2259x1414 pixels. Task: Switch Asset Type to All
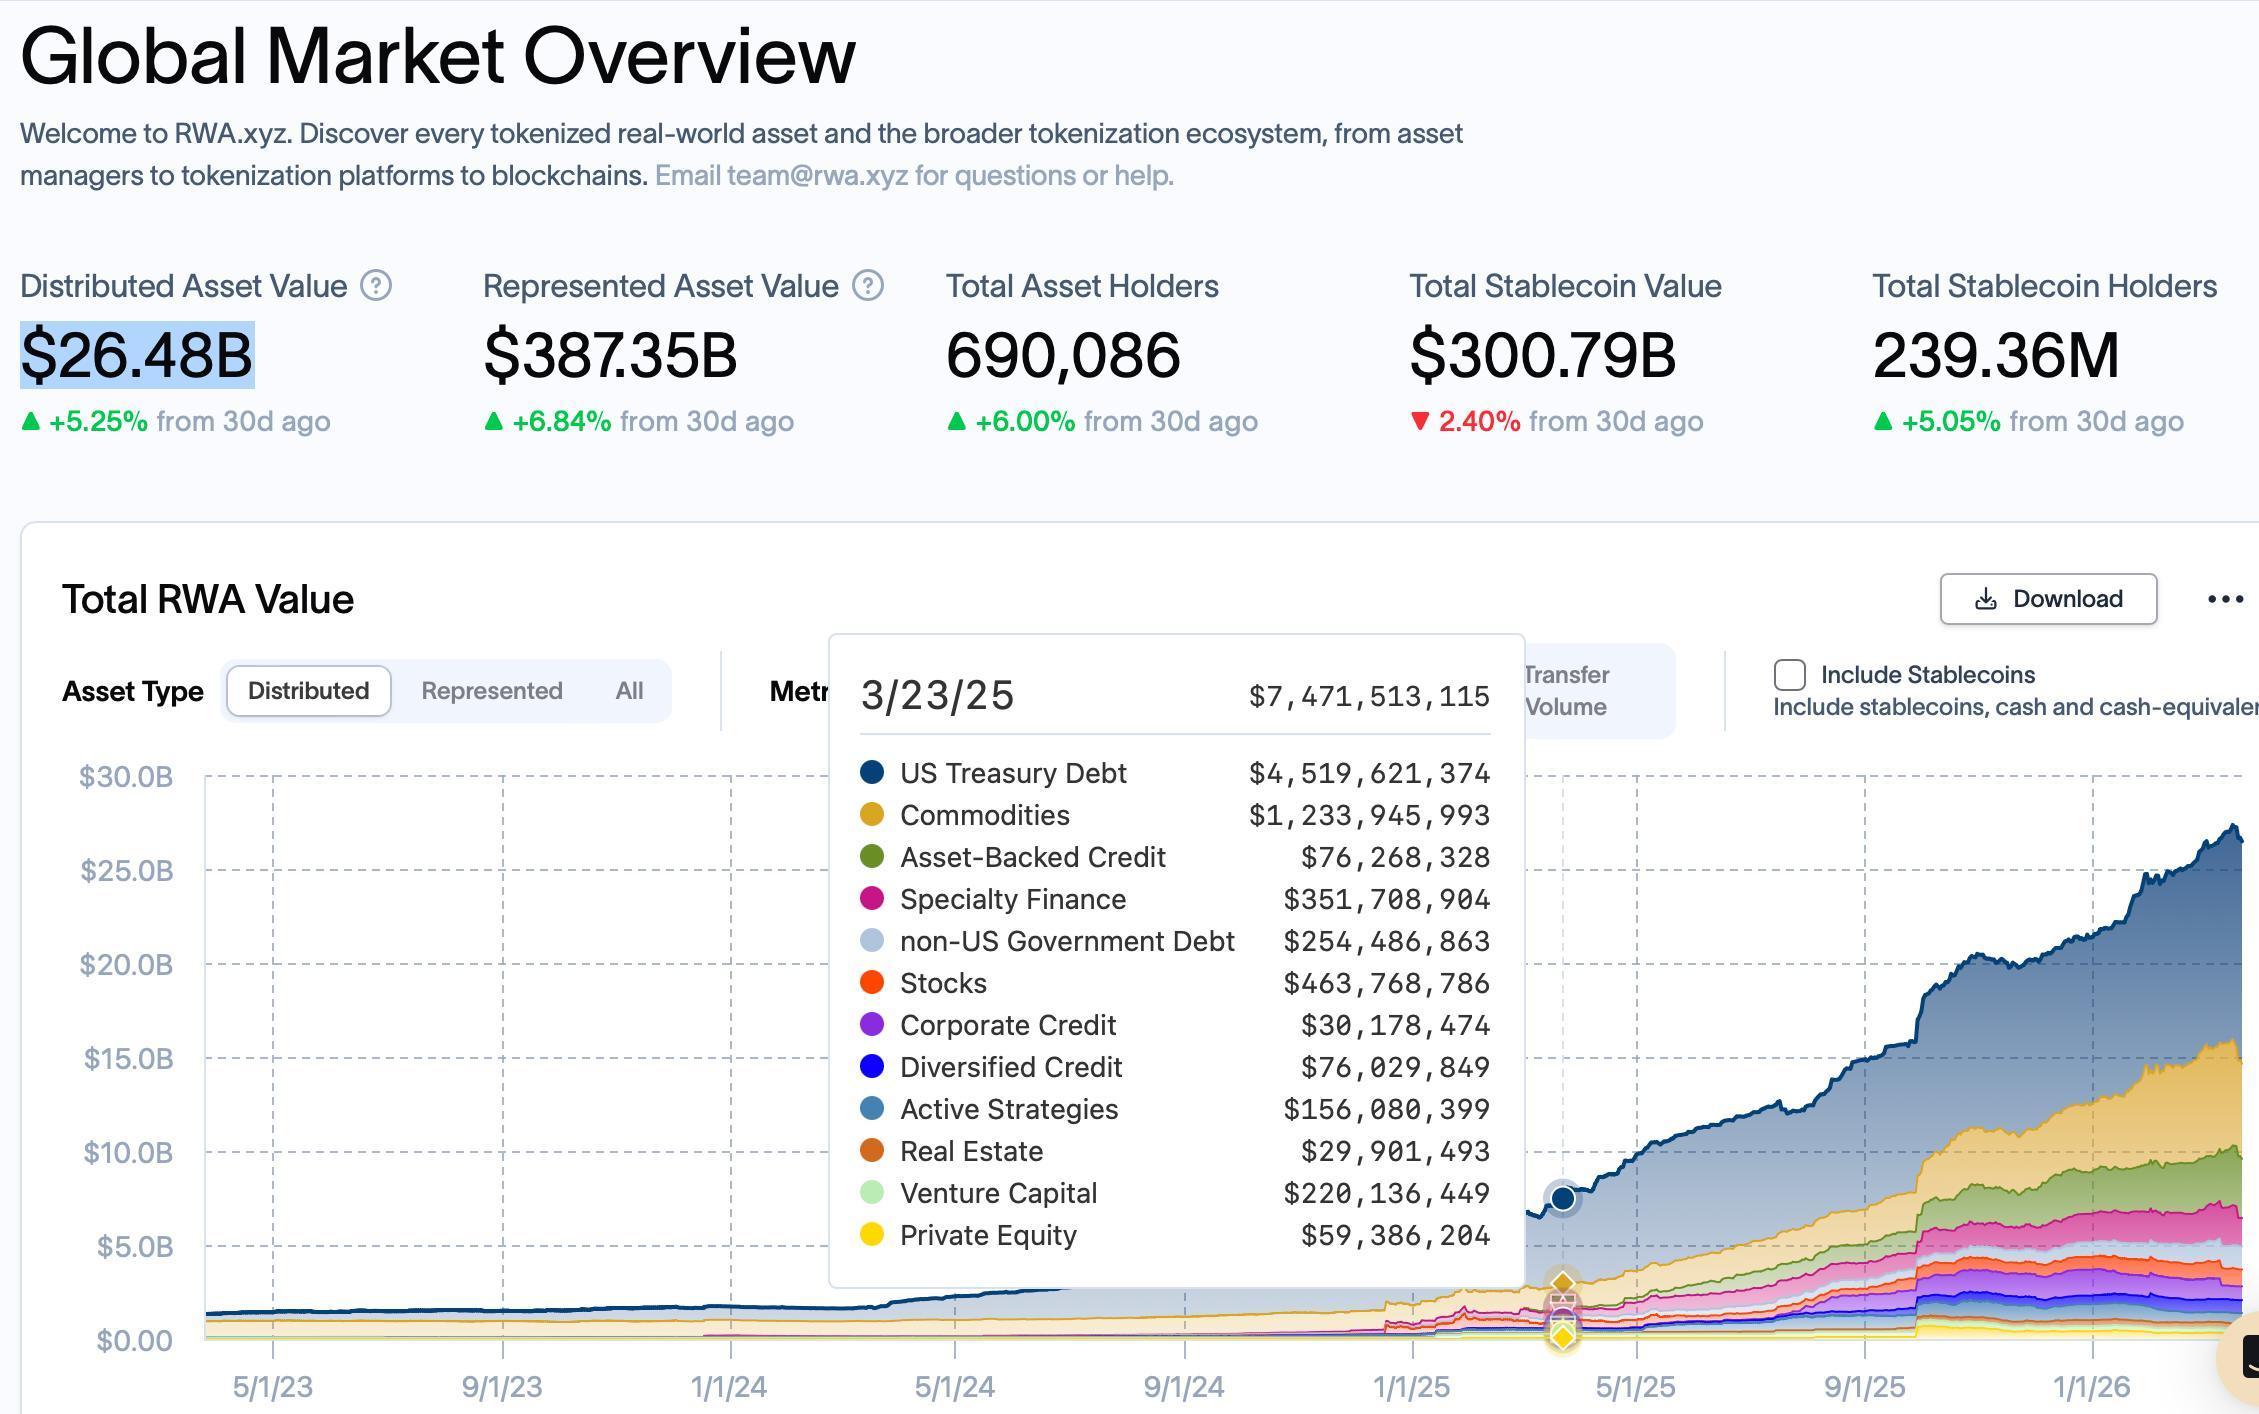click(x=627, y=690)
